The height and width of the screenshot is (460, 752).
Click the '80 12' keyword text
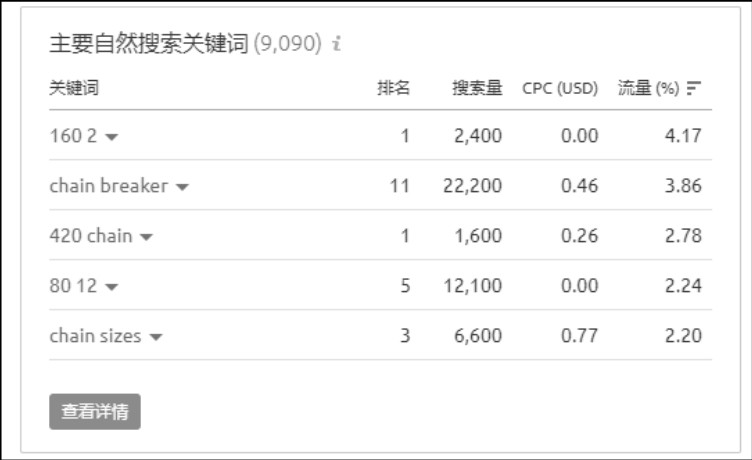[x=73, y=285]
